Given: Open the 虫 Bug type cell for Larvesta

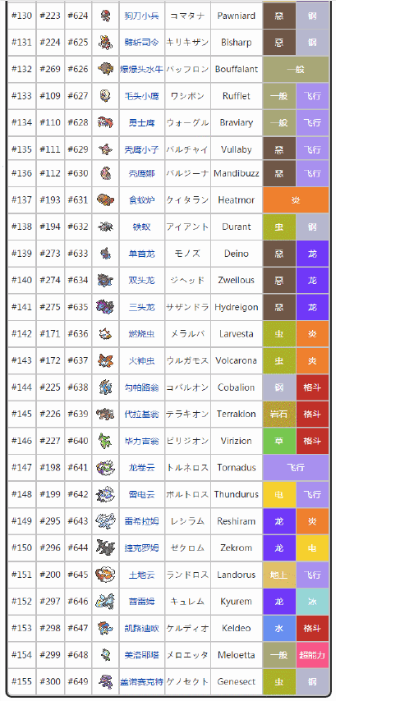Looking at the screenshot, I should 279,334.
